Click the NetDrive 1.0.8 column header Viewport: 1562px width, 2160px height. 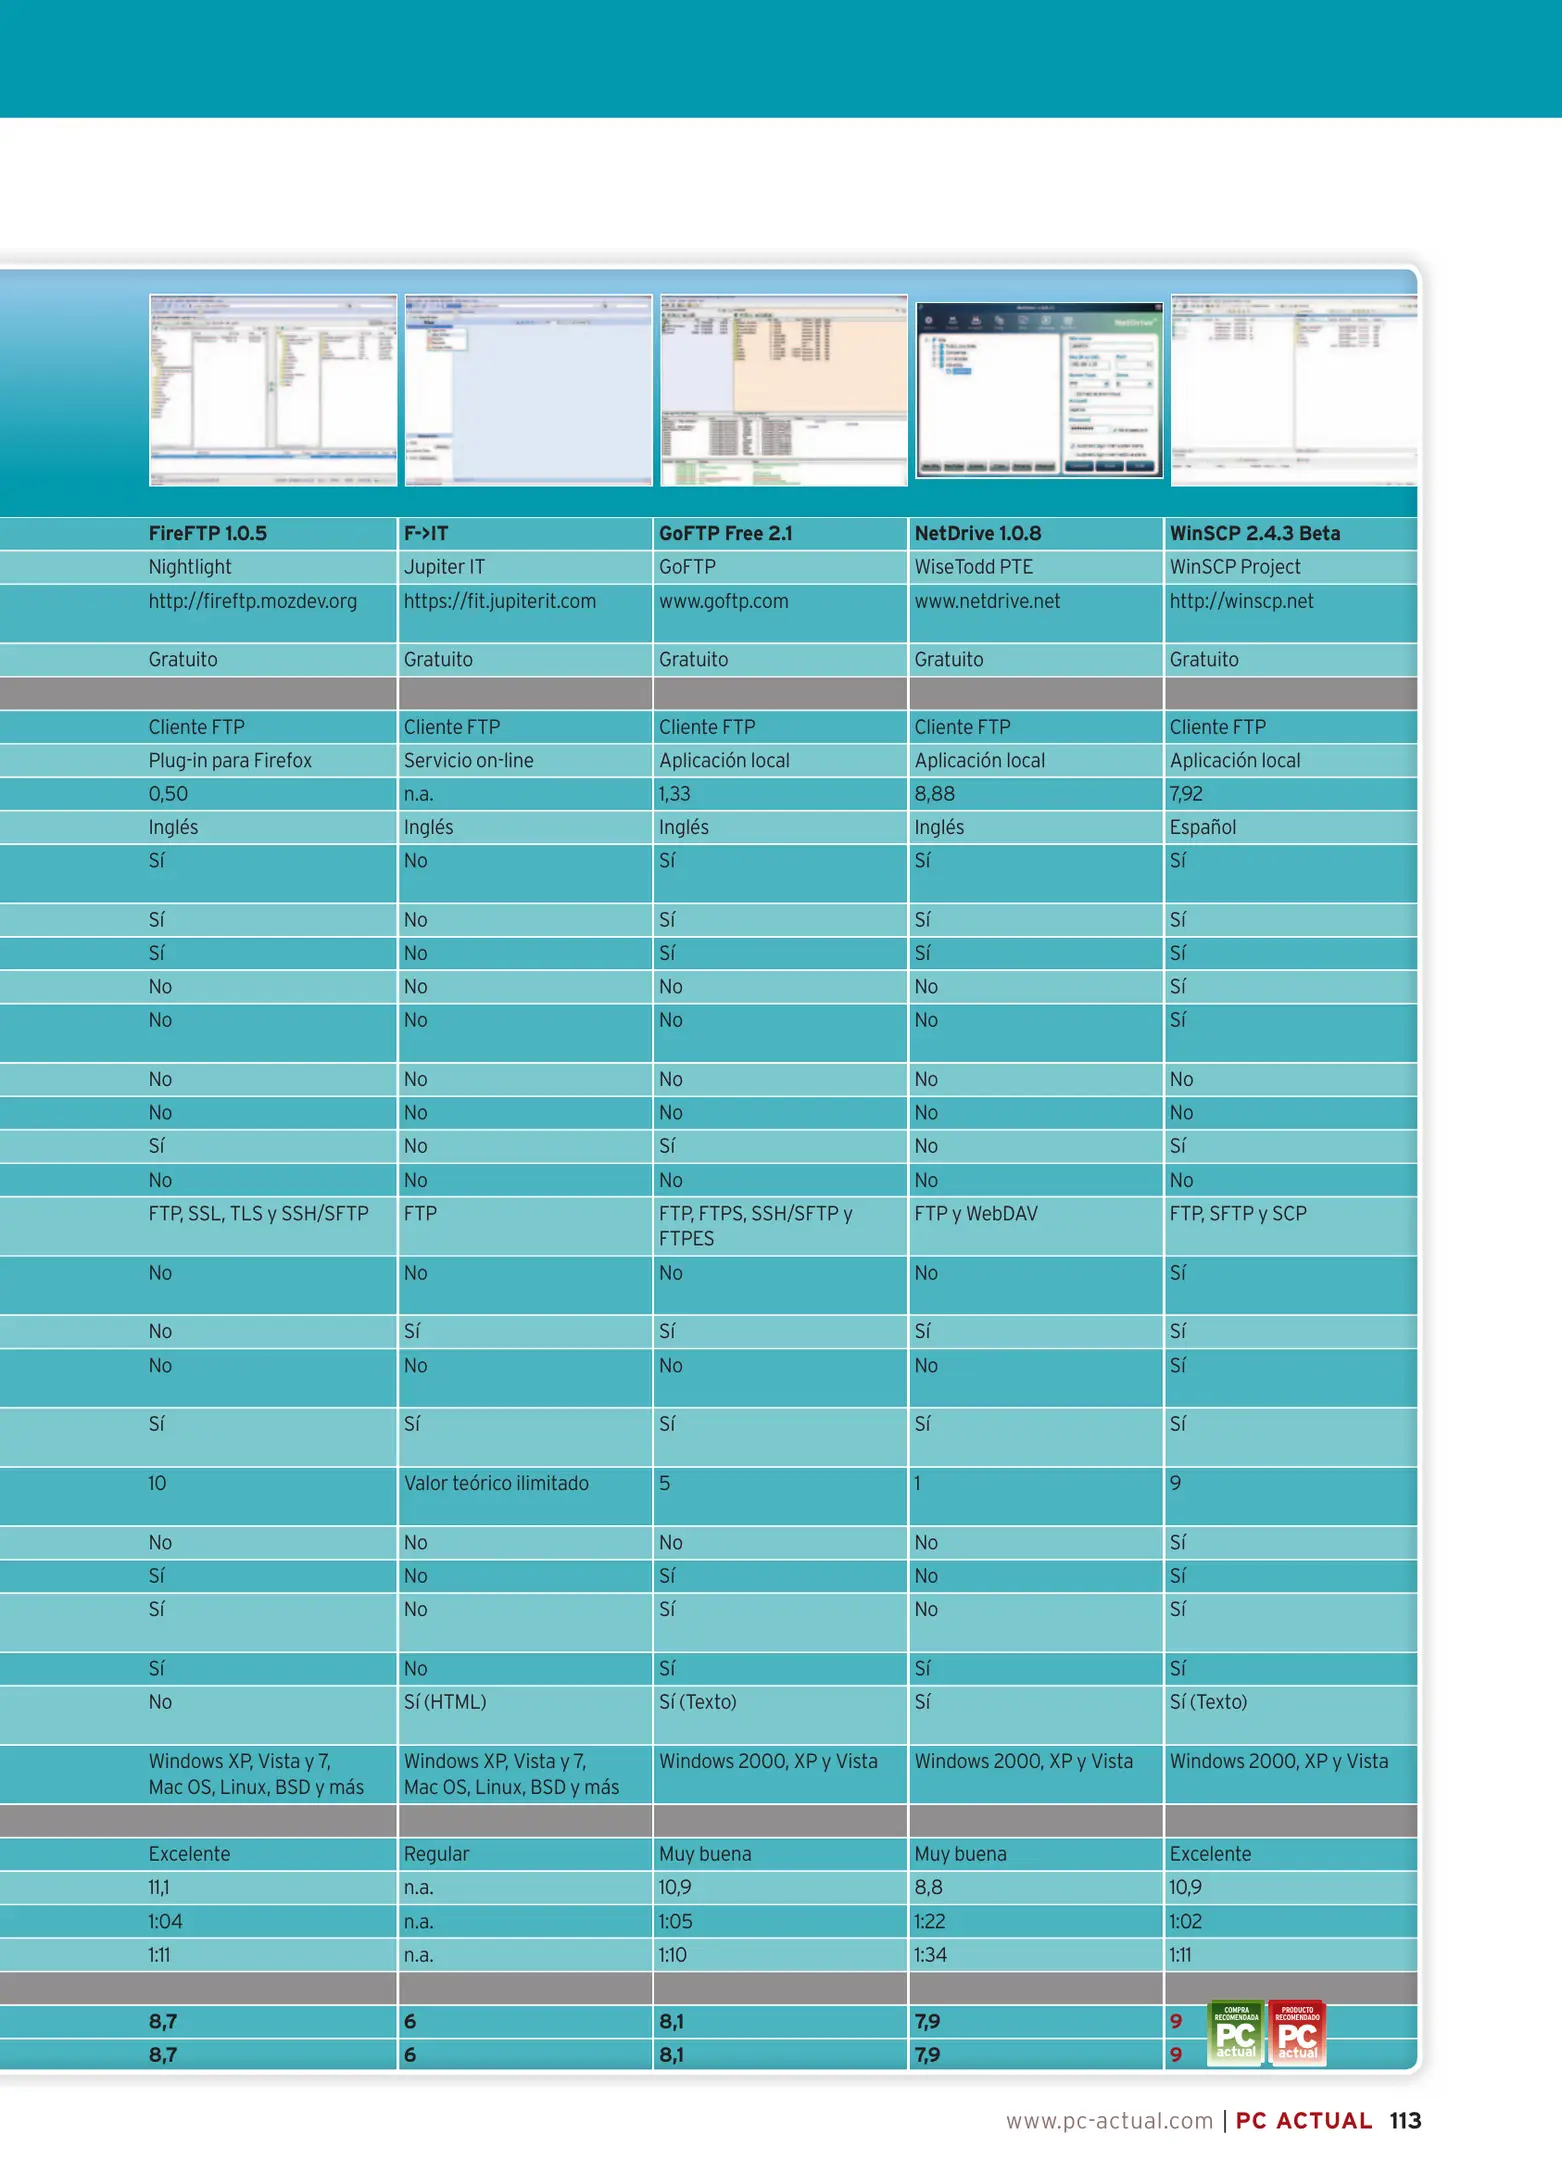977,533
